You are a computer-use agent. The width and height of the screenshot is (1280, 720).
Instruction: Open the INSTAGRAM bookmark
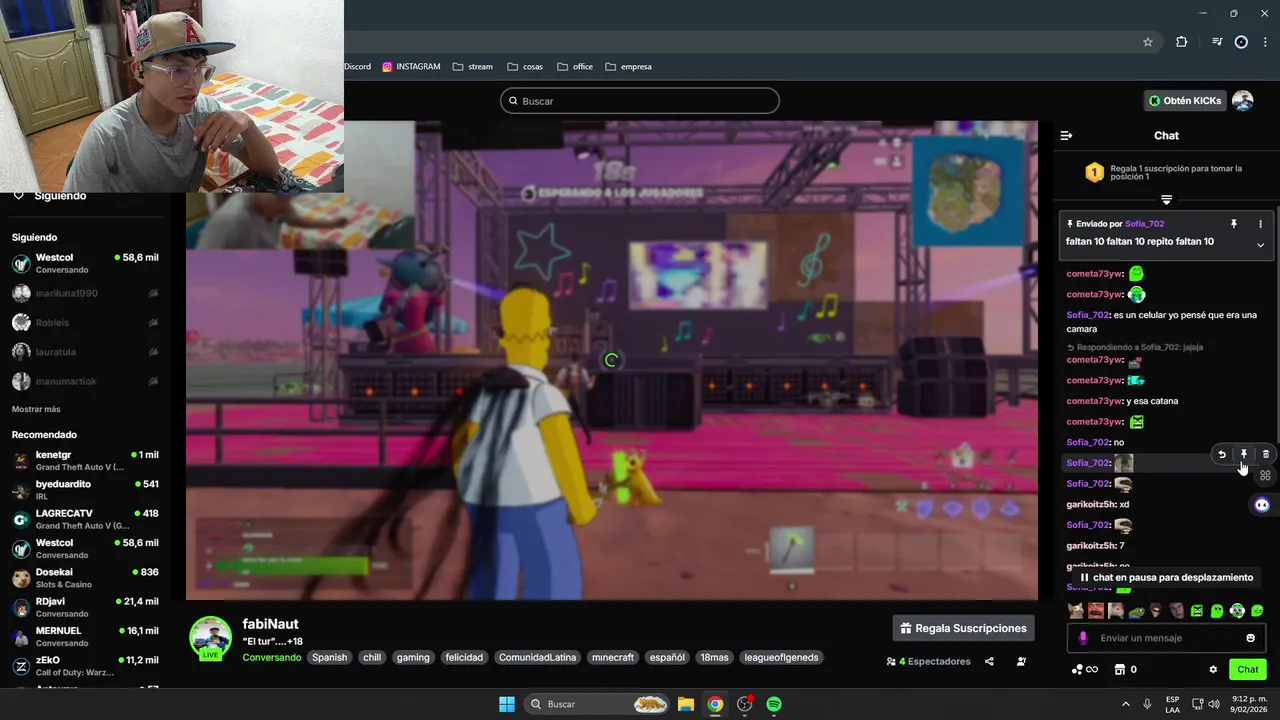click(x=411, y=67)
